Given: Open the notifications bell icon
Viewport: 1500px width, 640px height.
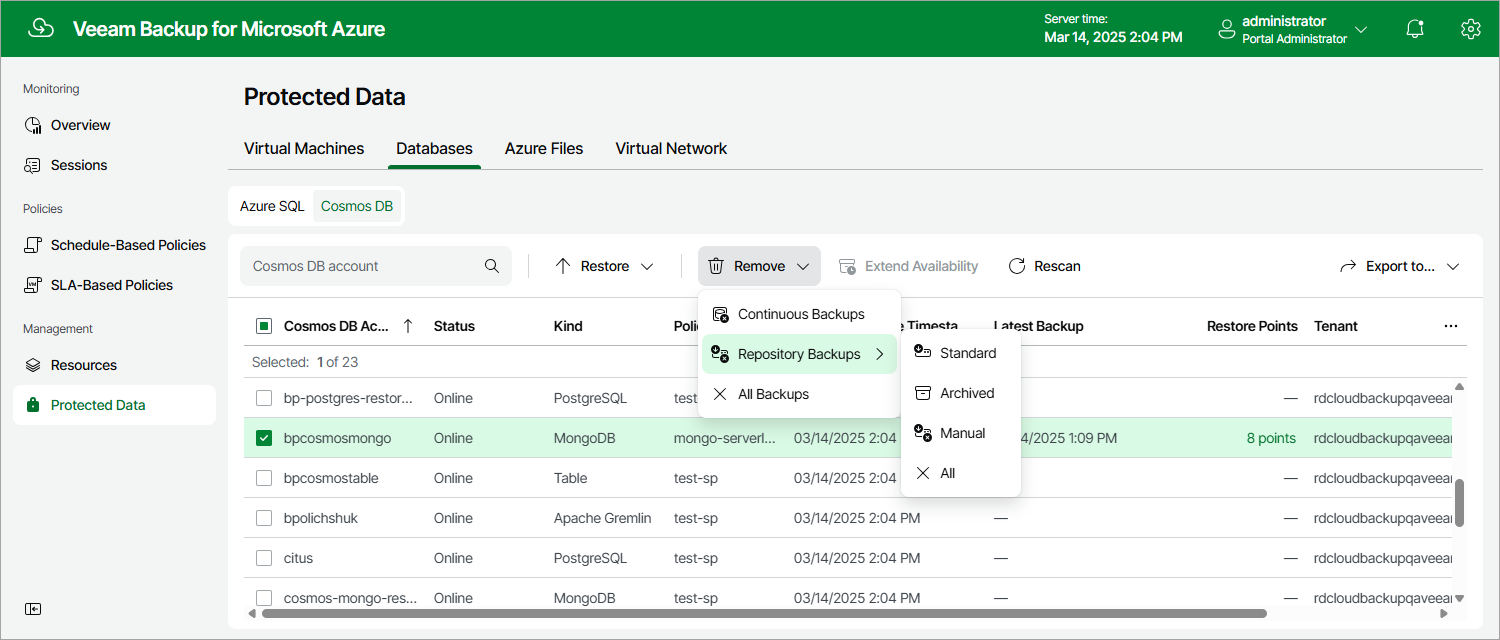Looking at the screenshot, I should click(1415, 29).
